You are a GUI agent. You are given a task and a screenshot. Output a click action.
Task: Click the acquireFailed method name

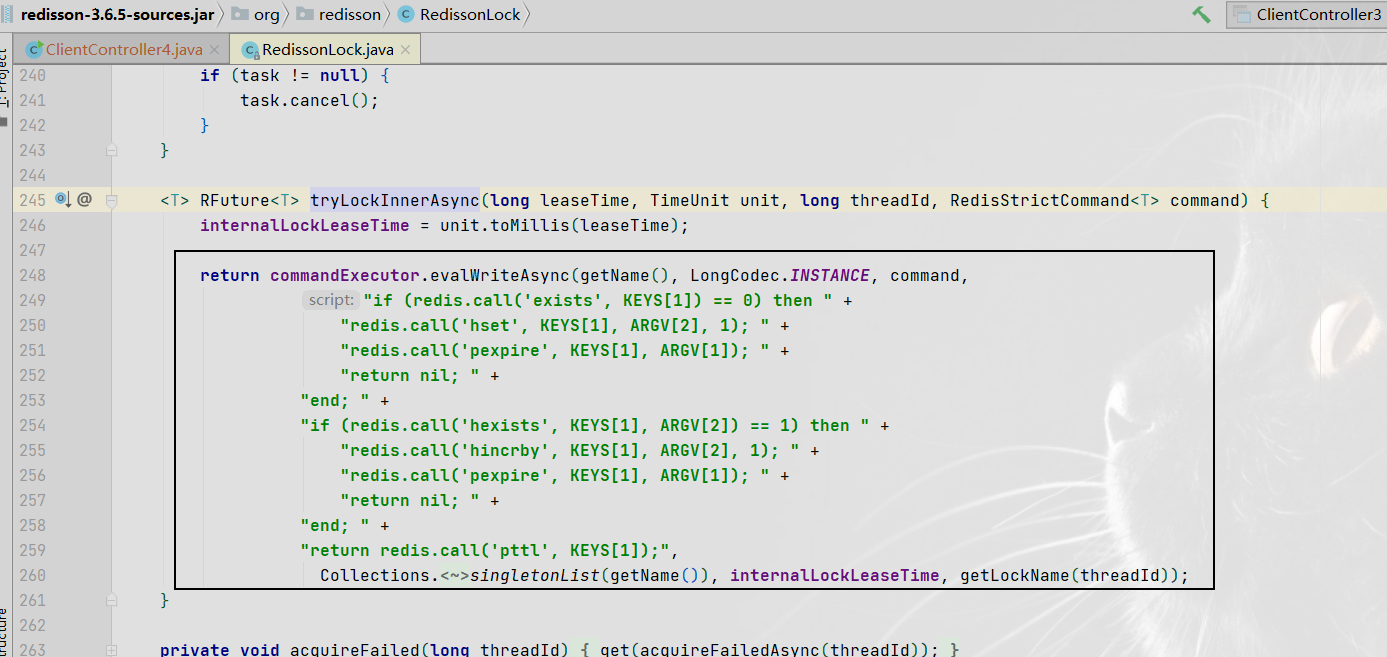click(x=355, y=650)
